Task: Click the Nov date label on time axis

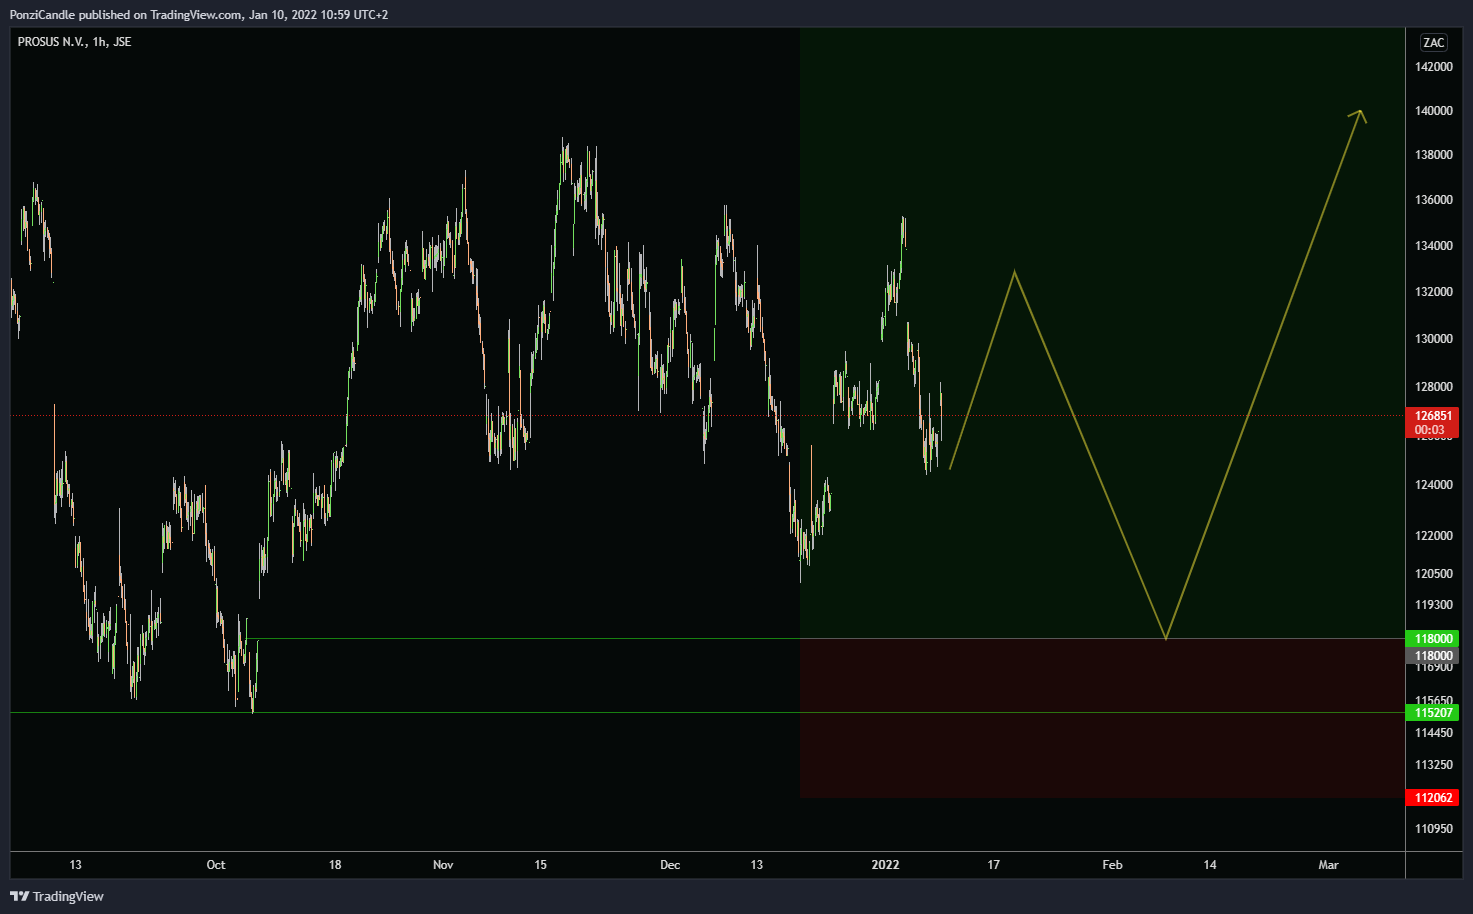Action: coord(443,865)
